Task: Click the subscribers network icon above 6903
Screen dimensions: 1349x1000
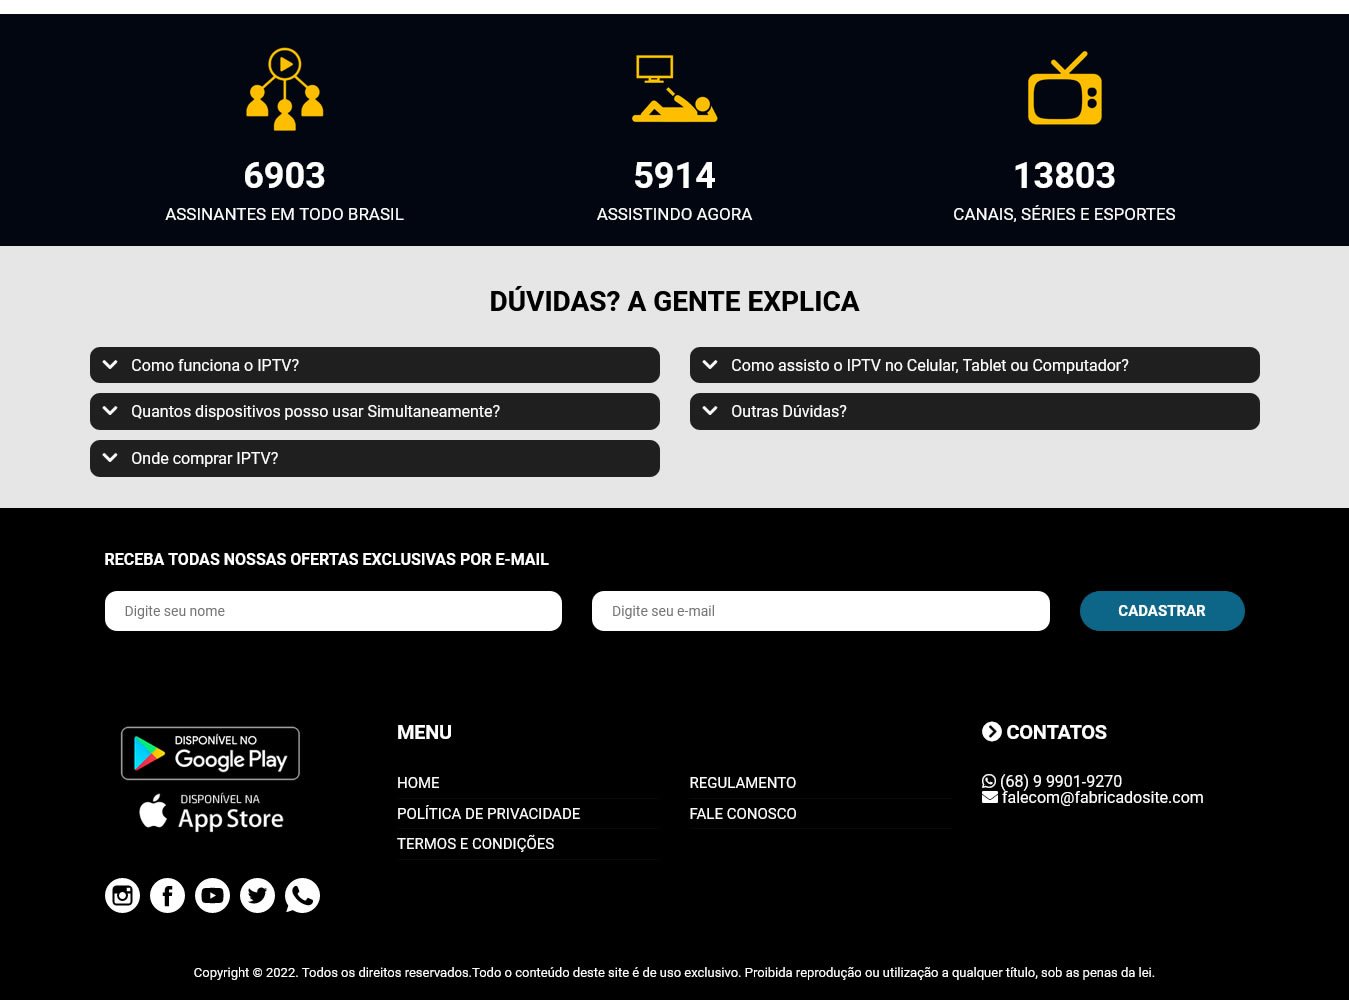Action: point(284,89)
